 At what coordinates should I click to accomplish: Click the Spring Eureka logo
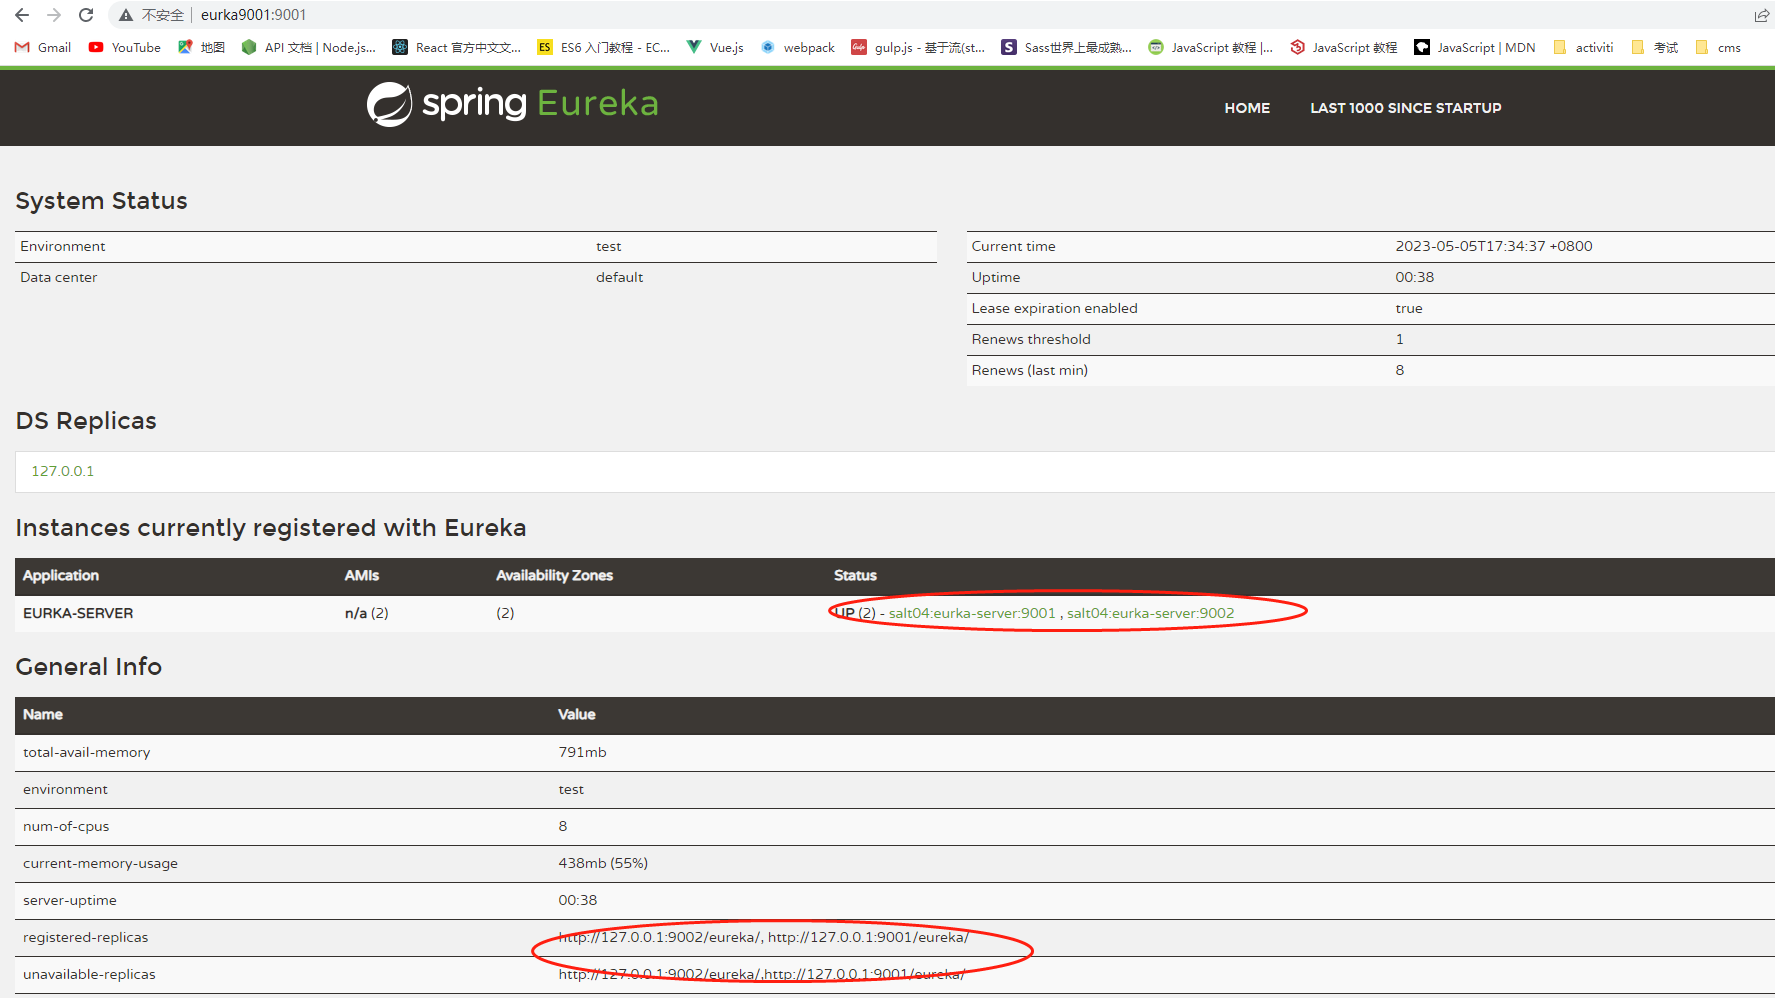coord(512,104)
